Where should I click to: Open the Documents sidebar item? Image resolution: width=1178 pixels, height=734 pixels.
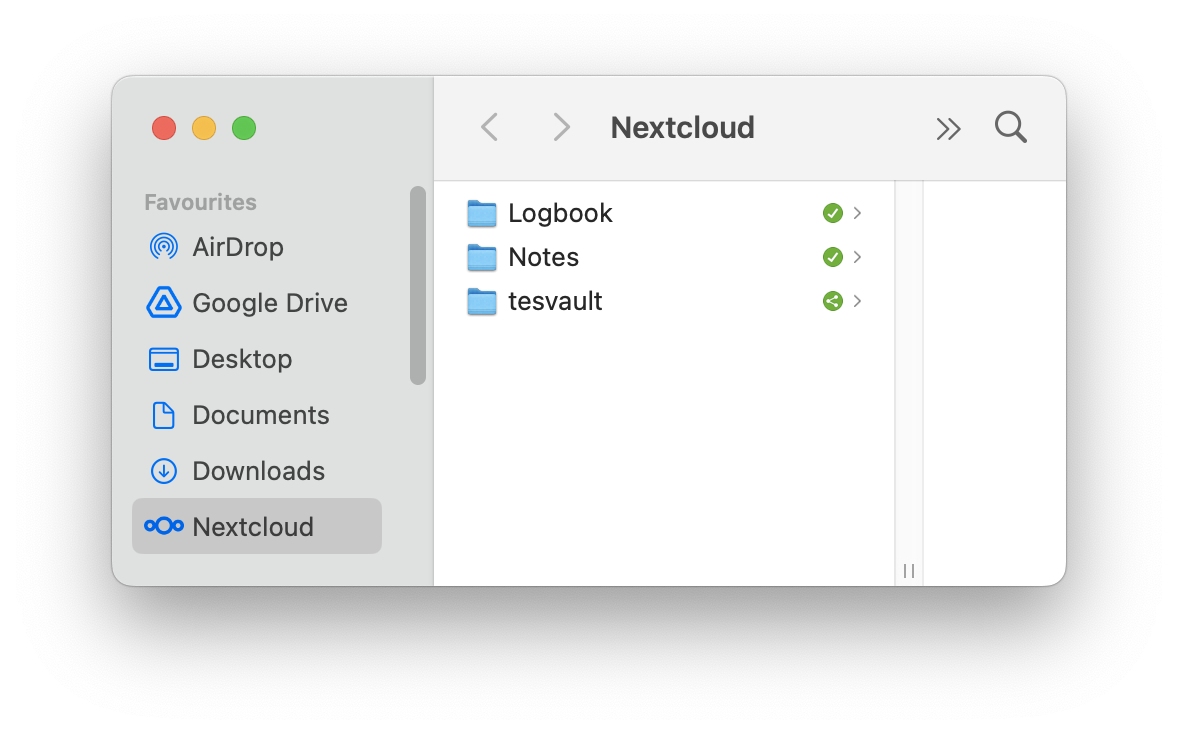[257, 415]
